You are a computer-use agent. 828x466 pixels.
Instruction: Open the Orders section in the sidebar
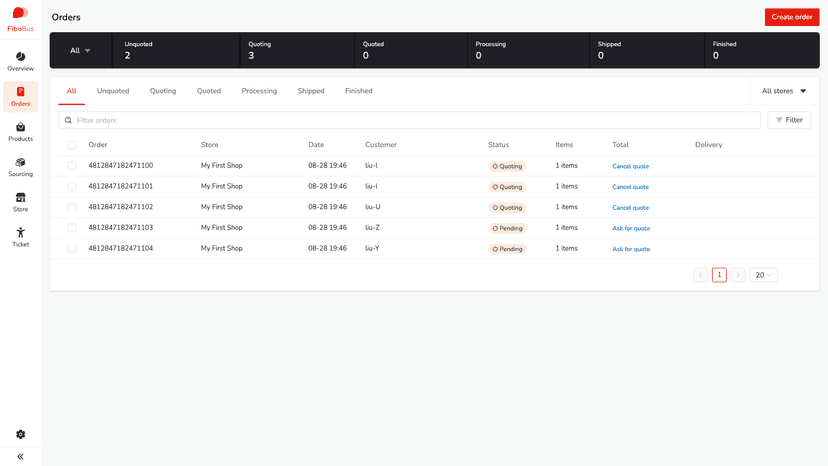pos(21,97)
